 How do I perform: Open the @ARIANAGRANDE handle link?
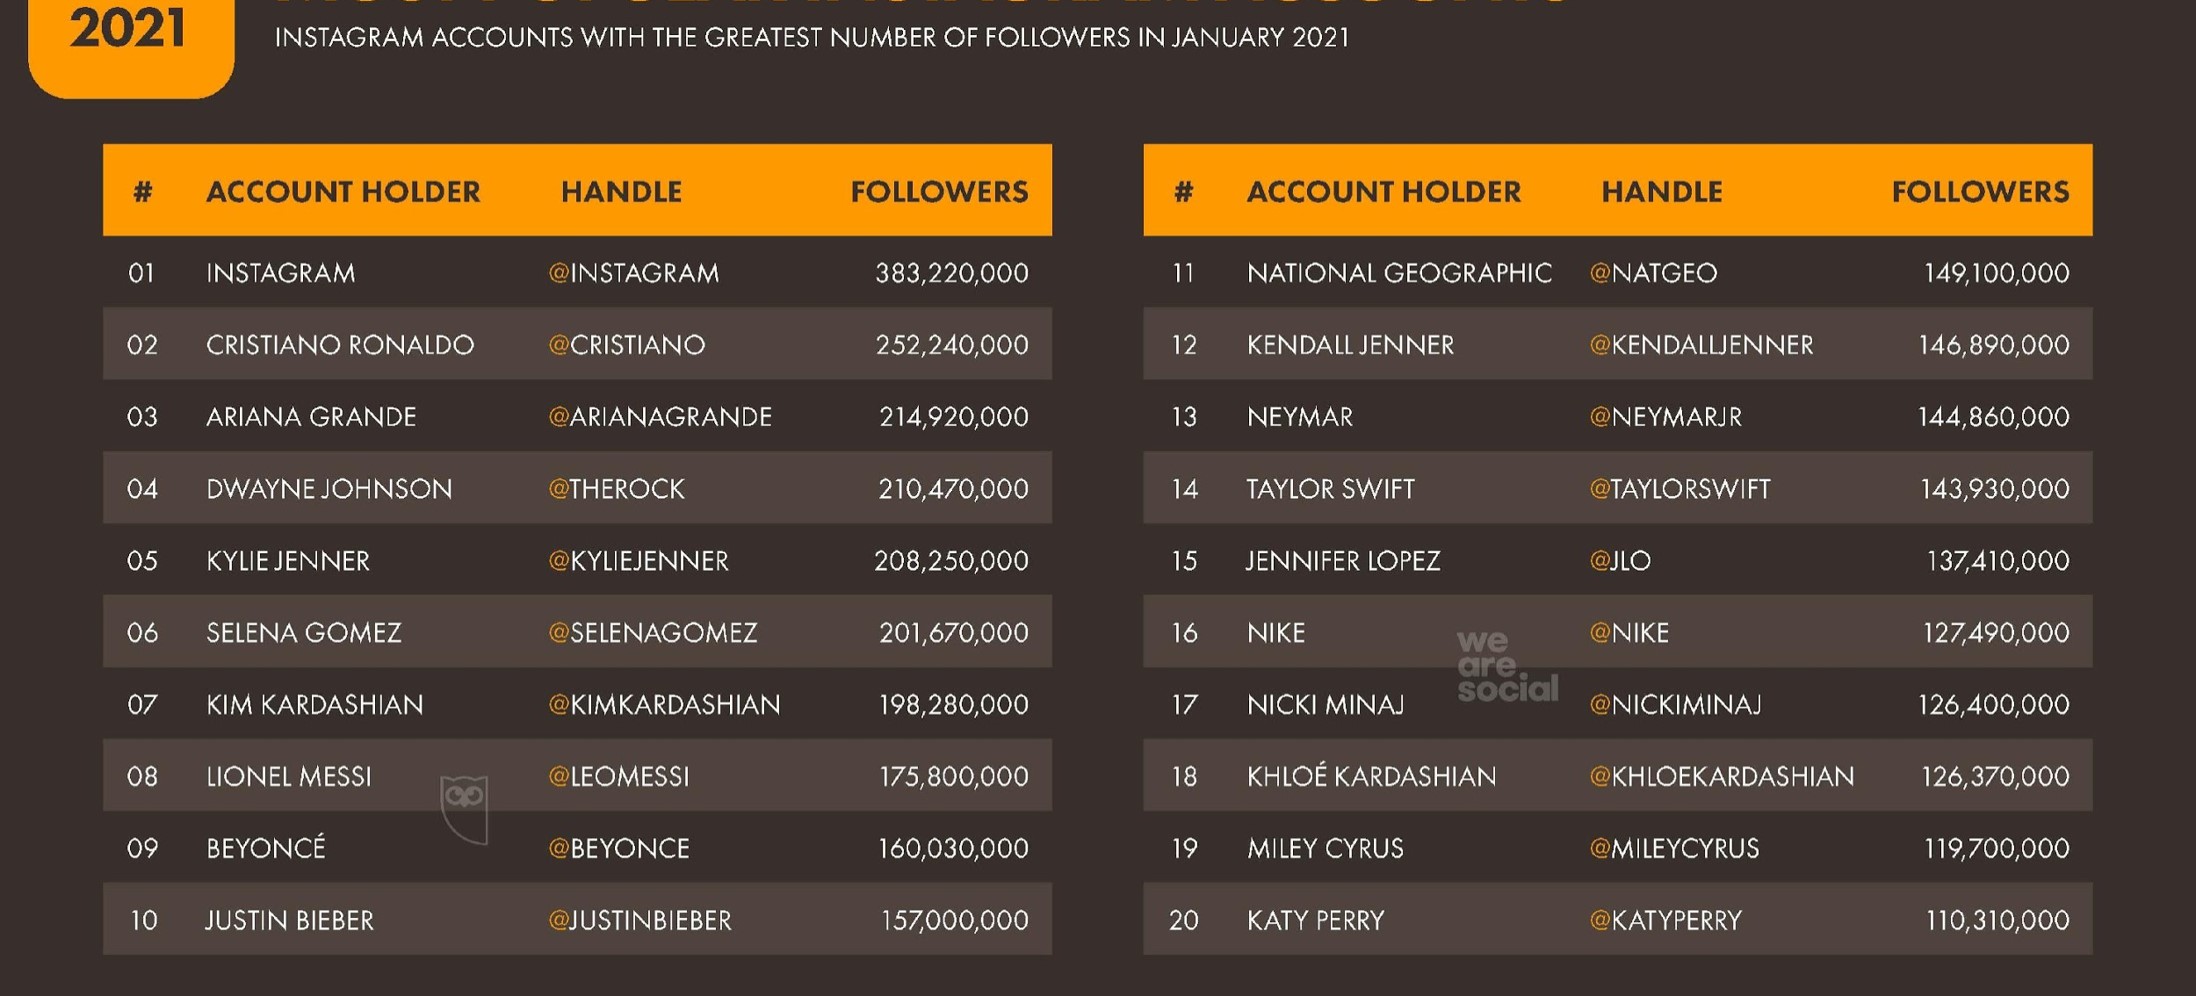(660, 417)
